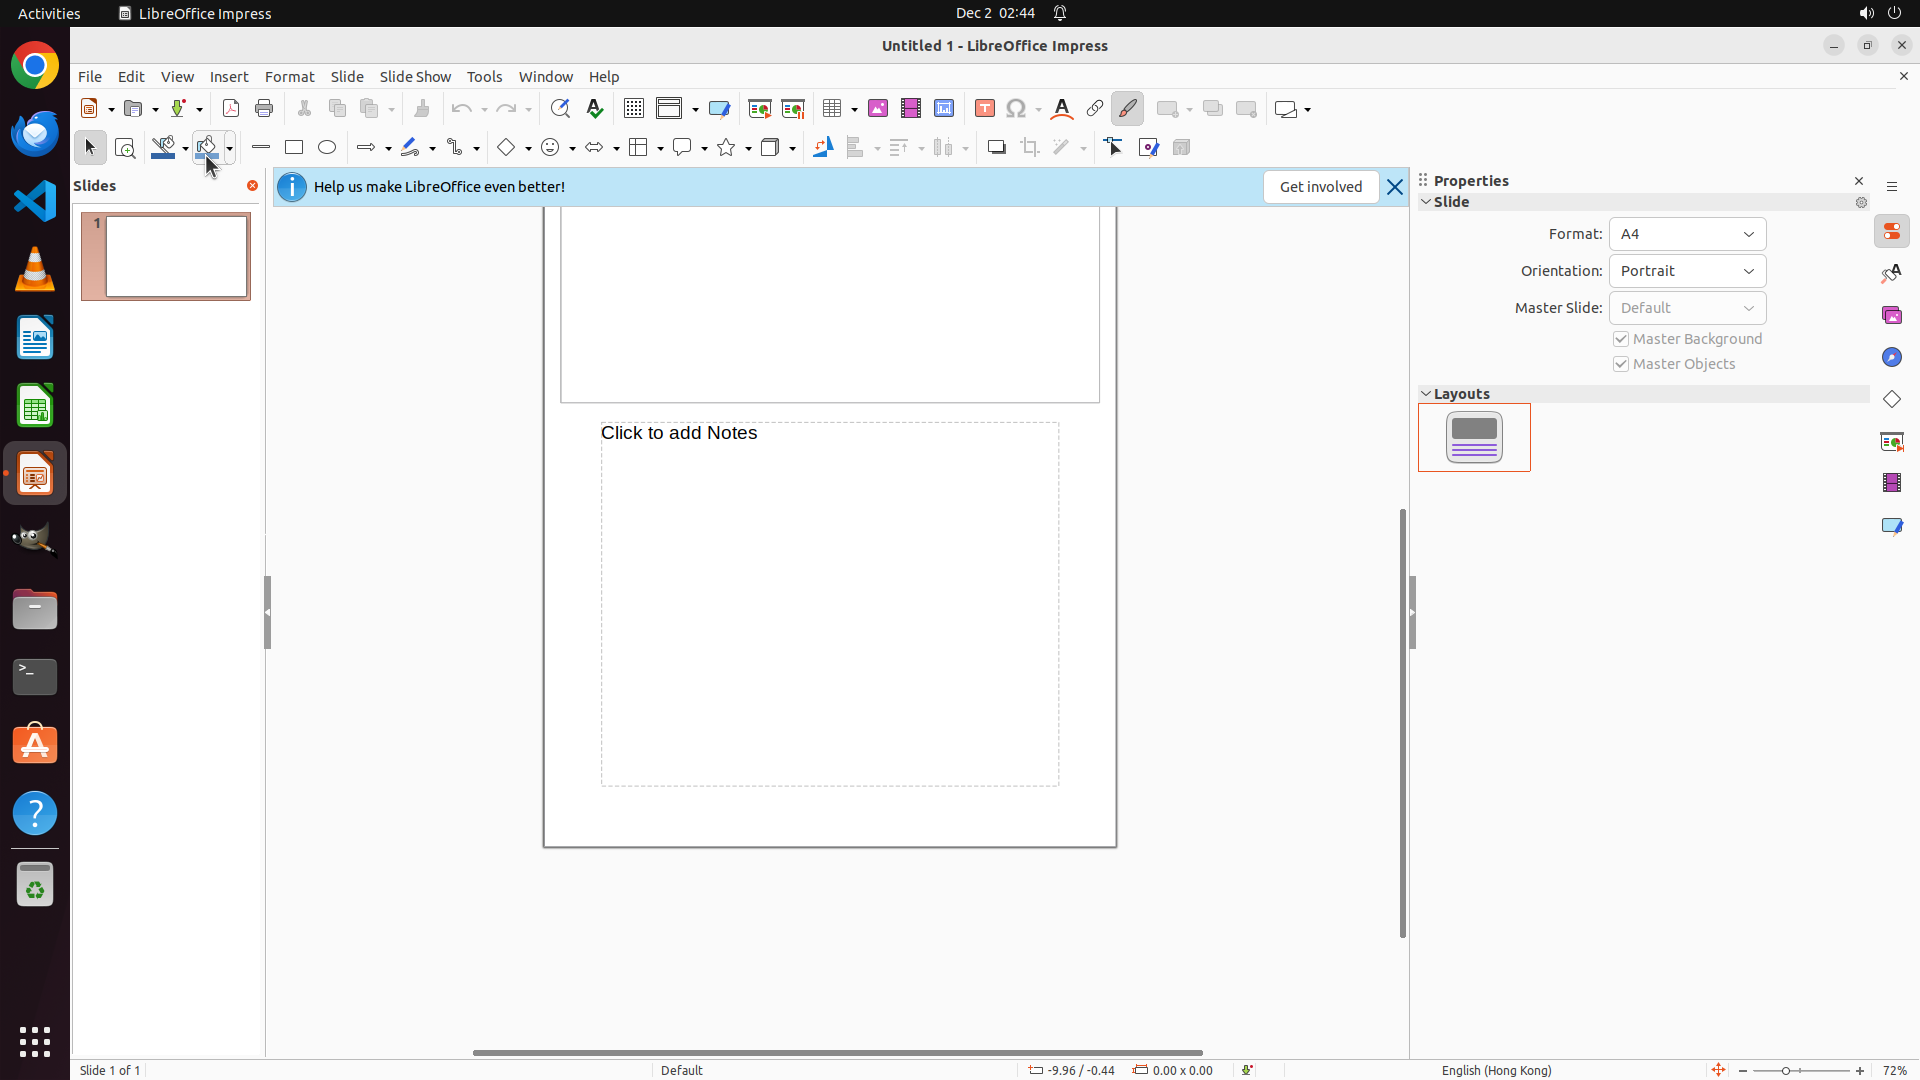
Task: Toggle Show Draw Functions highlighter button
Action: pos(1128,109)
